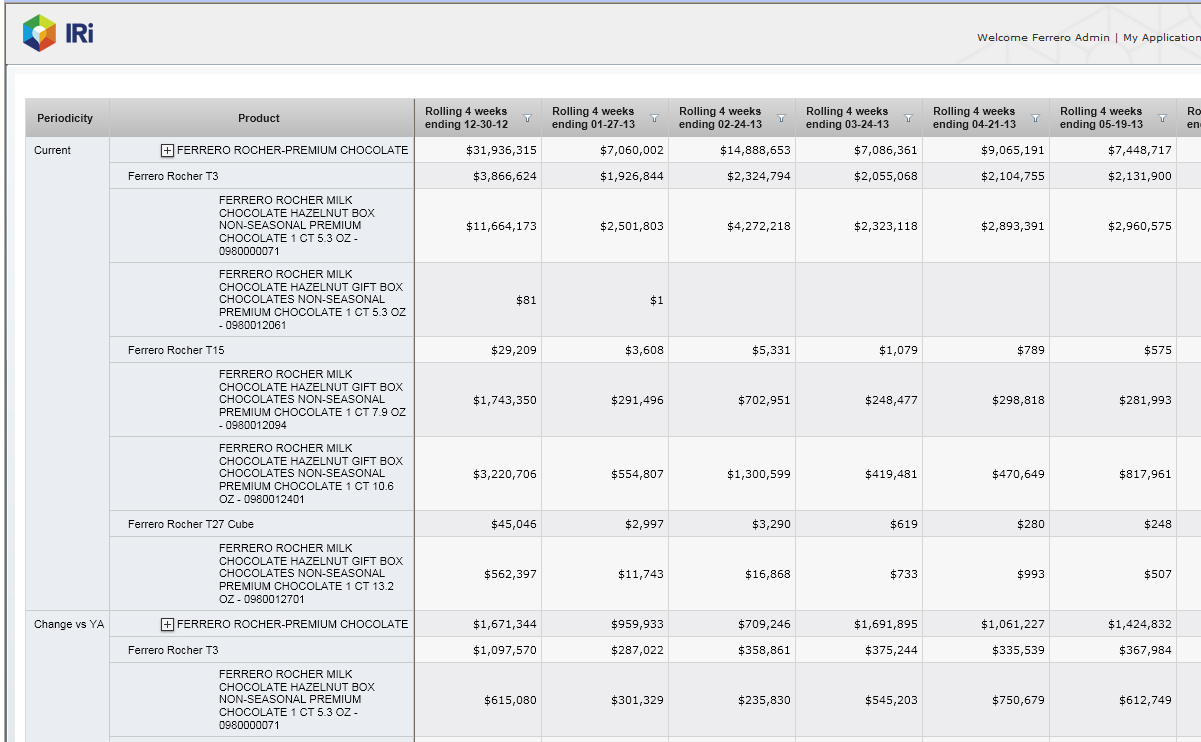
Task: Open filter for weeks ending 05-19-13 column
Action: pos(1162,118)
